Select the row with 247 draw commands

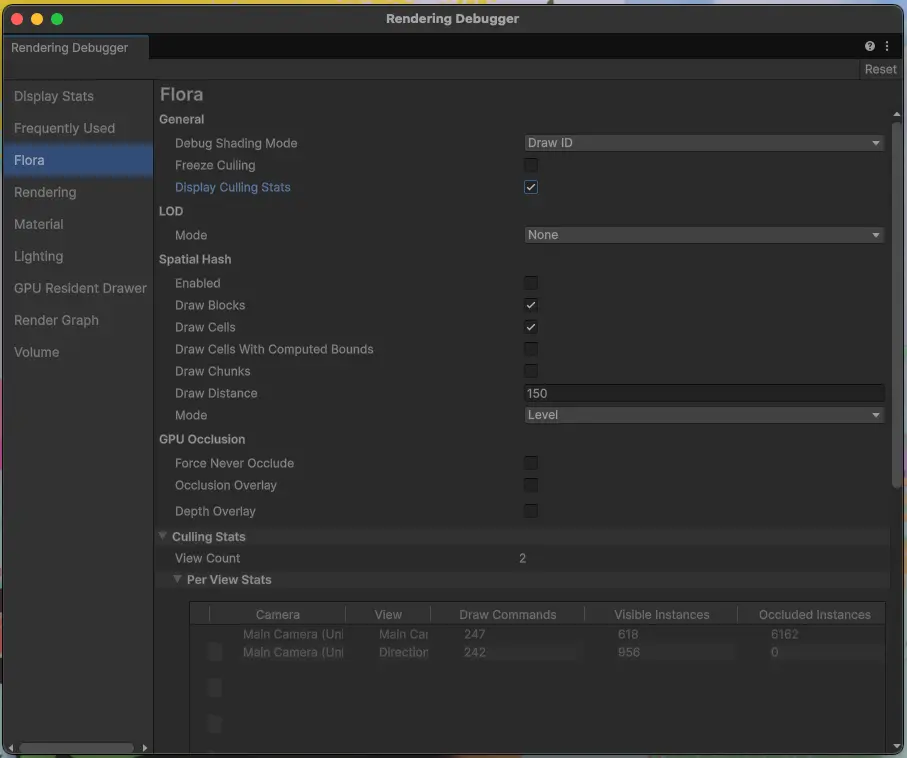[537, 634]
